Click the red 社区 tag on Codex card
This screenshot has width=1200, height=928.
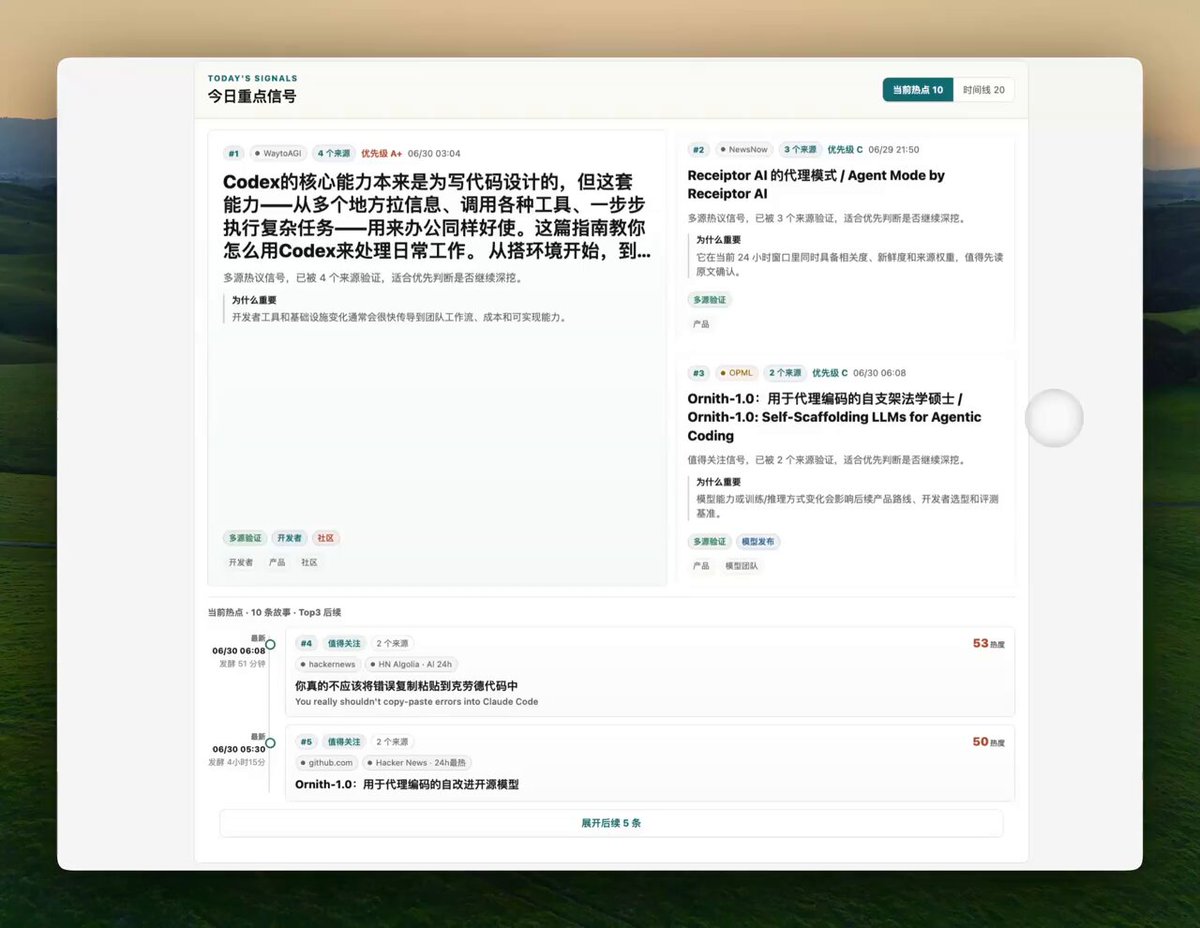326,538
